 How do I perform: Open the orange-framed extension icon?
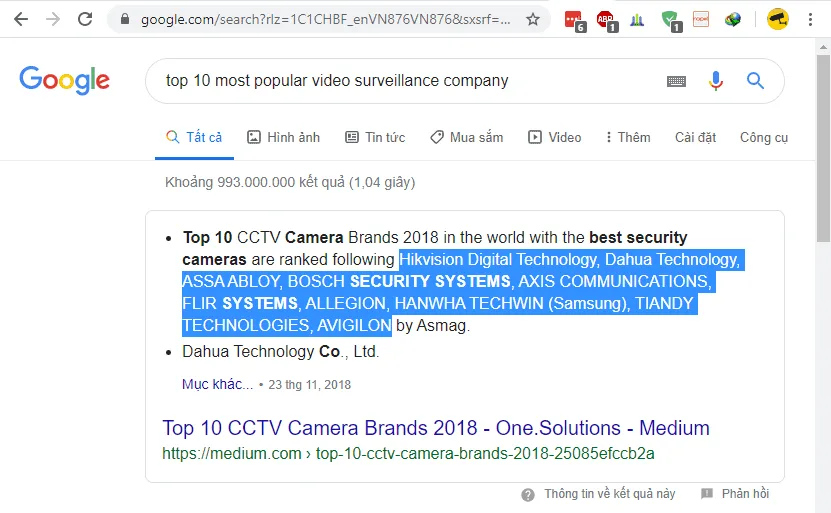click(701, 20)
